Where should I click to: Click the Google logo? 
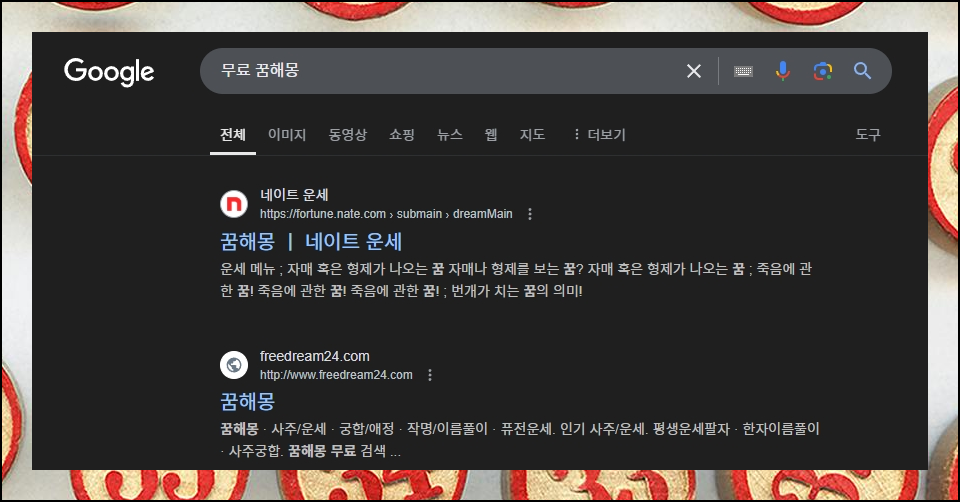coord(109,72)
